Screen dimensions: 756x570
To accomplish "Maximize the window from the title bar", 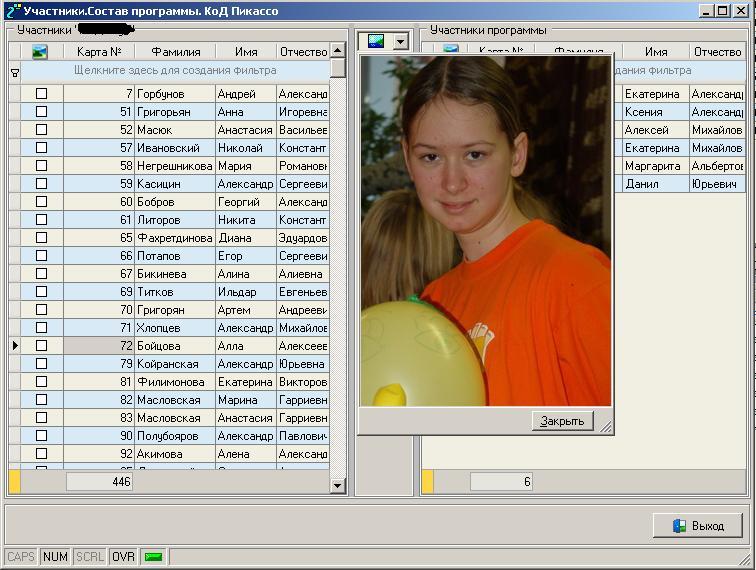I will (722, 11).
